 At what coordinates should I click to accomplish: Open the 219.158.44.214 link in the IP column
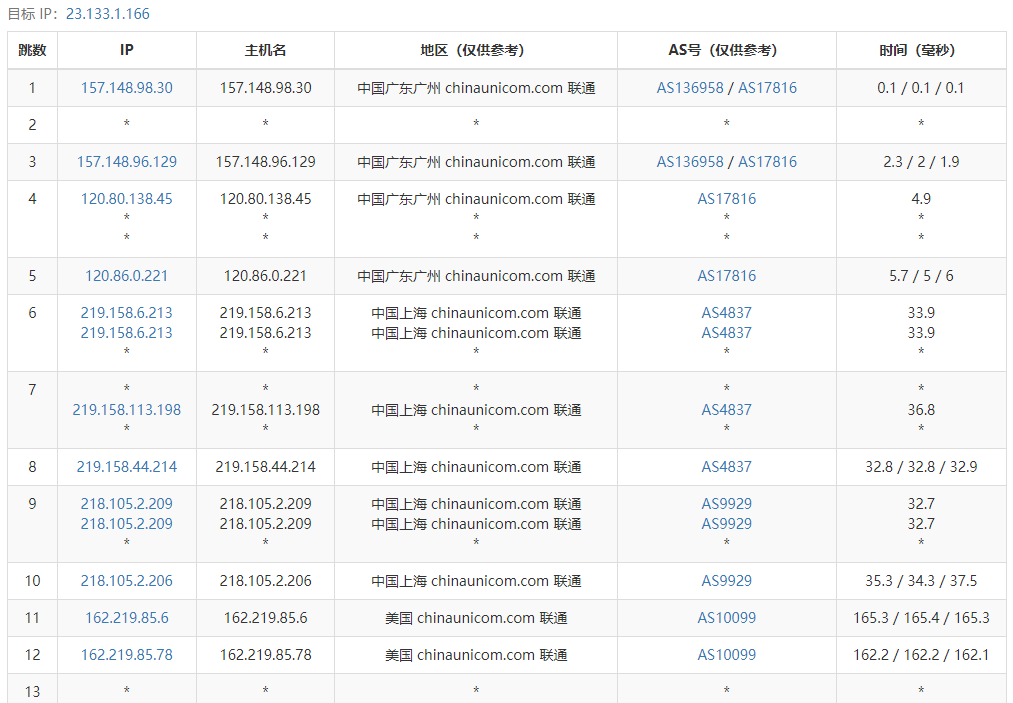pyautogui.click(x=127, y=467)
